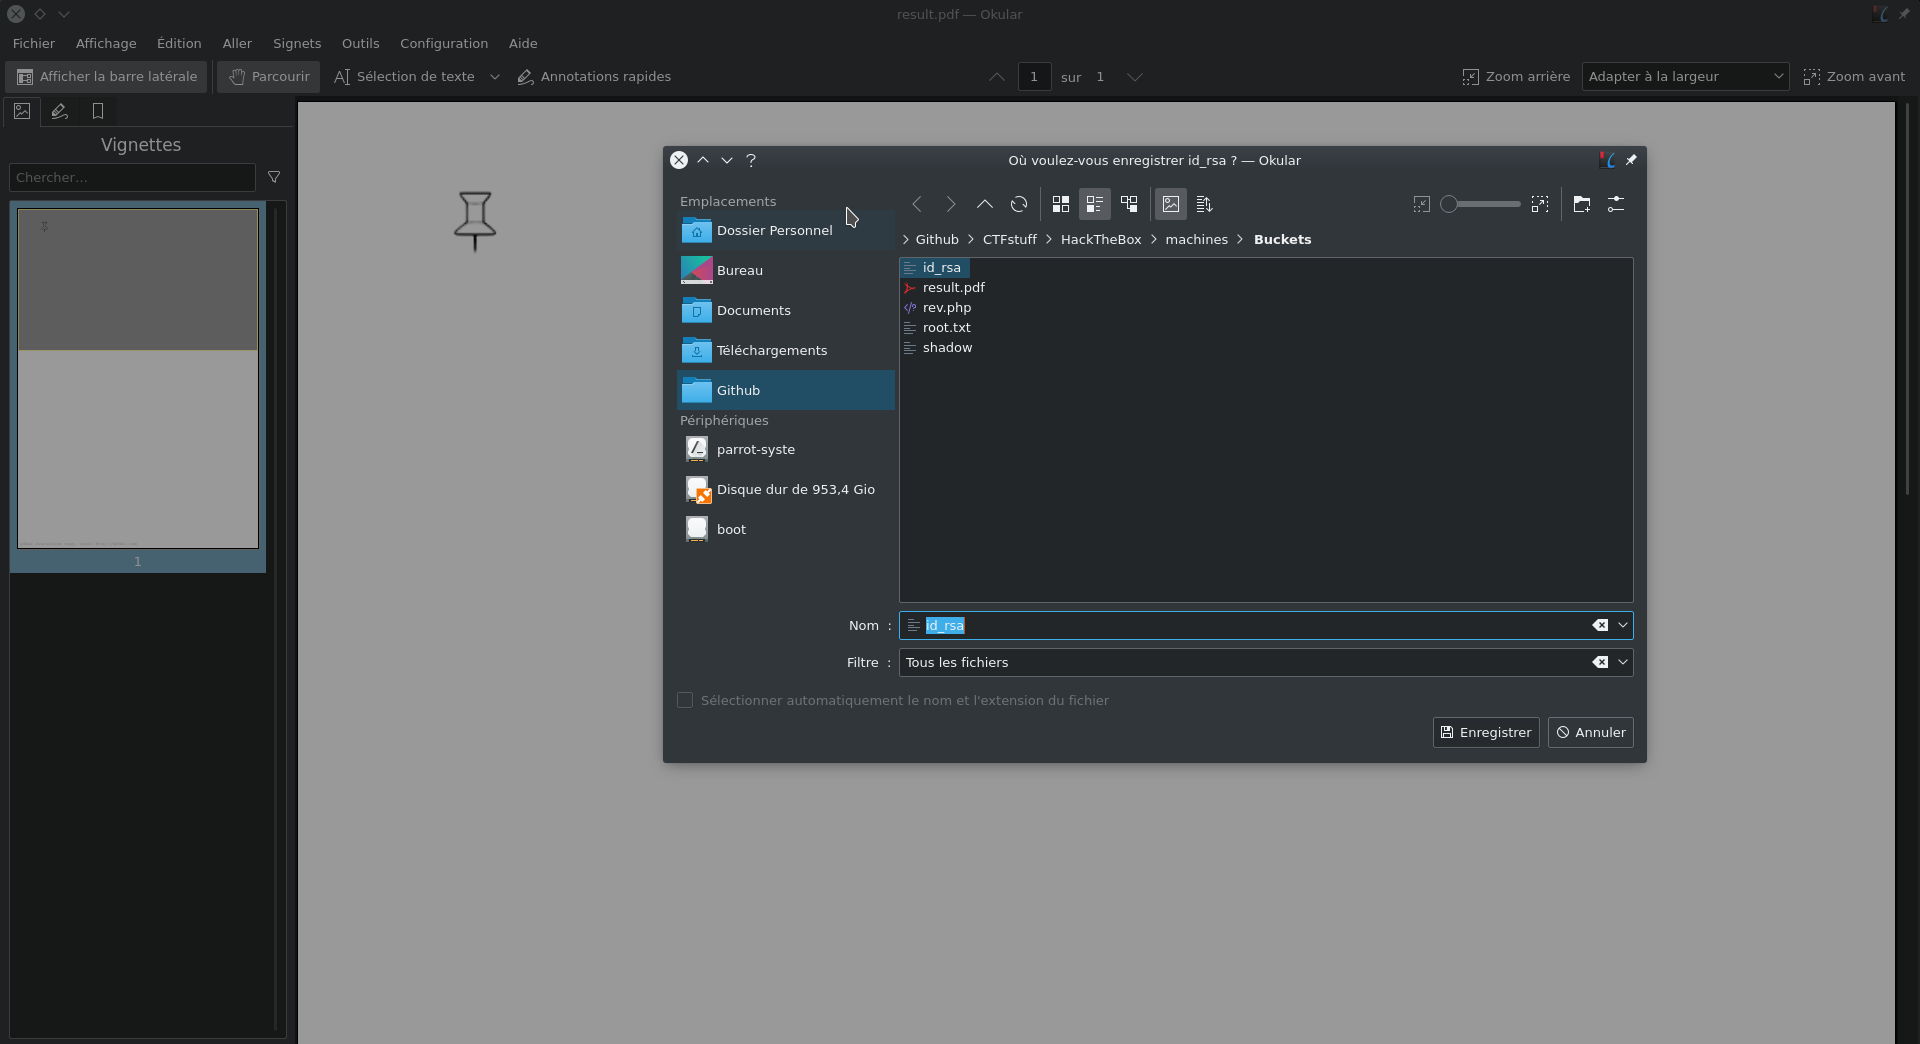Toggle the Afficher la barre latérale button
1920x1044 pixels.
(106, 77)
